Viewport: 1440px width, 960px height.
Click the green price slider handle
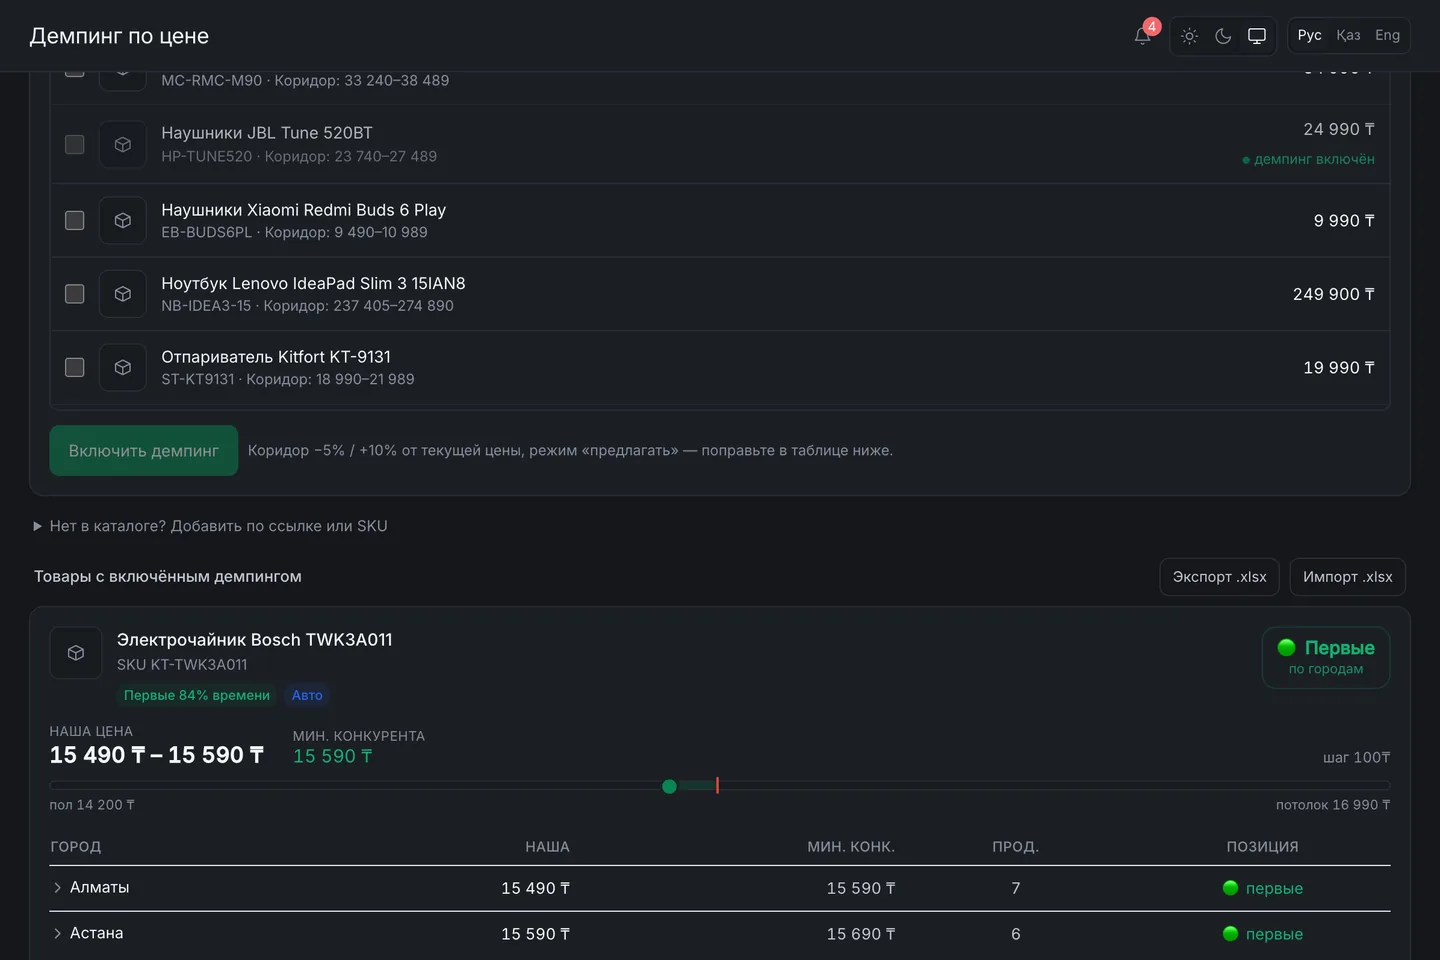670,787
